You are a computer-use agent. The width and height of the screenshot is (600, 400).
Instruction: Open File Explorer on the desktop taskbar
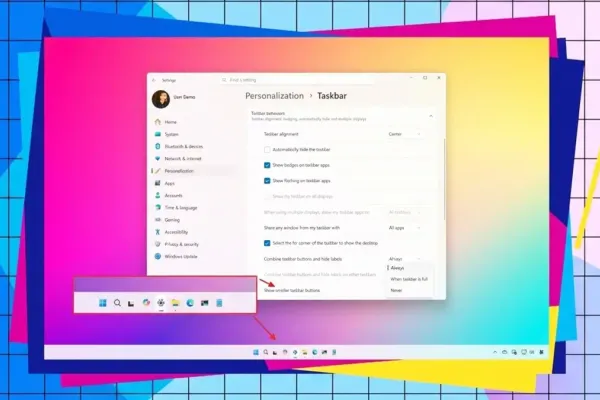(305, 352)
